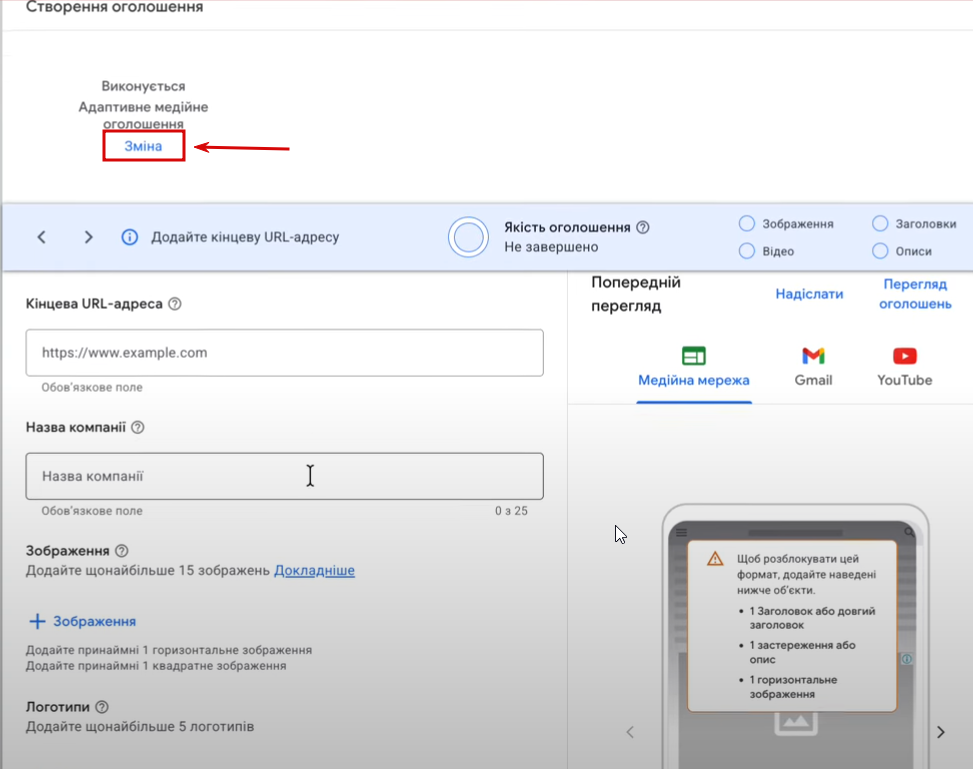Click Додайте принаймні 1 квадратне зображення text
Viewport: 973px width, 769px height.
(156, 666)
